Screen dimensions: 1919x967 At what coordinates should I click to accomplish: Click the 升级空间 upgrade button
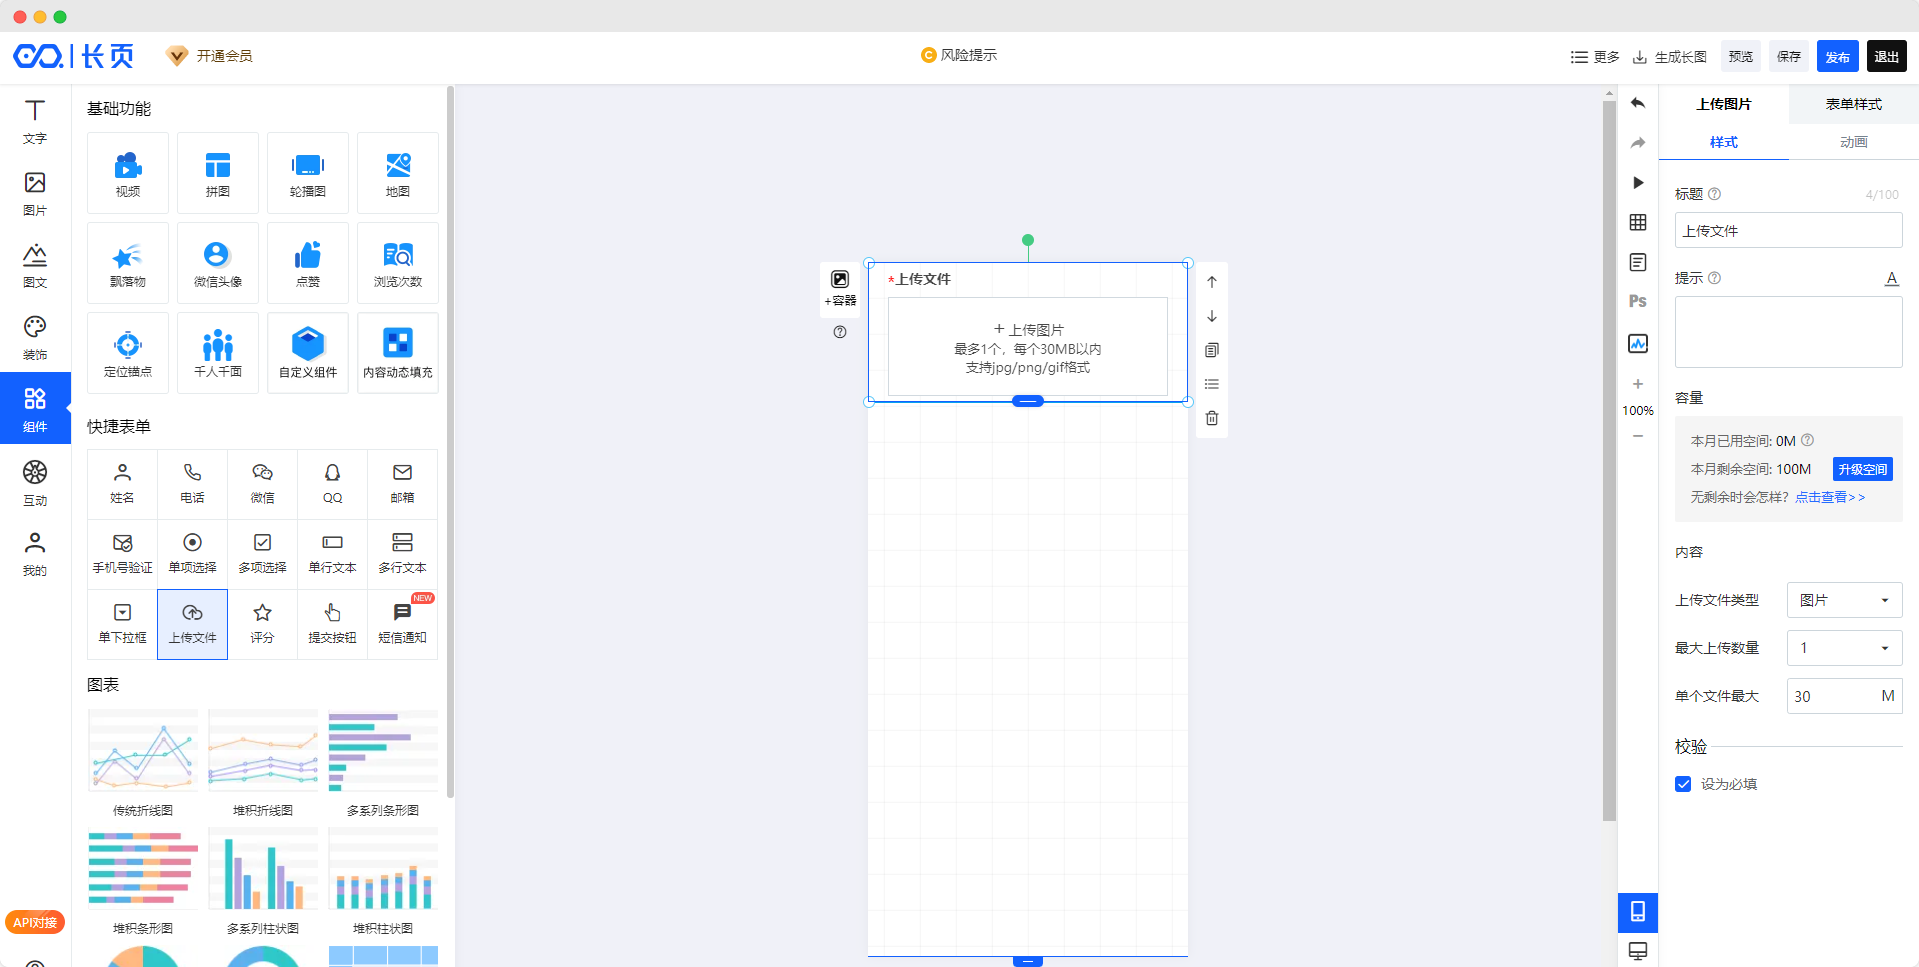click(1862, 469)
